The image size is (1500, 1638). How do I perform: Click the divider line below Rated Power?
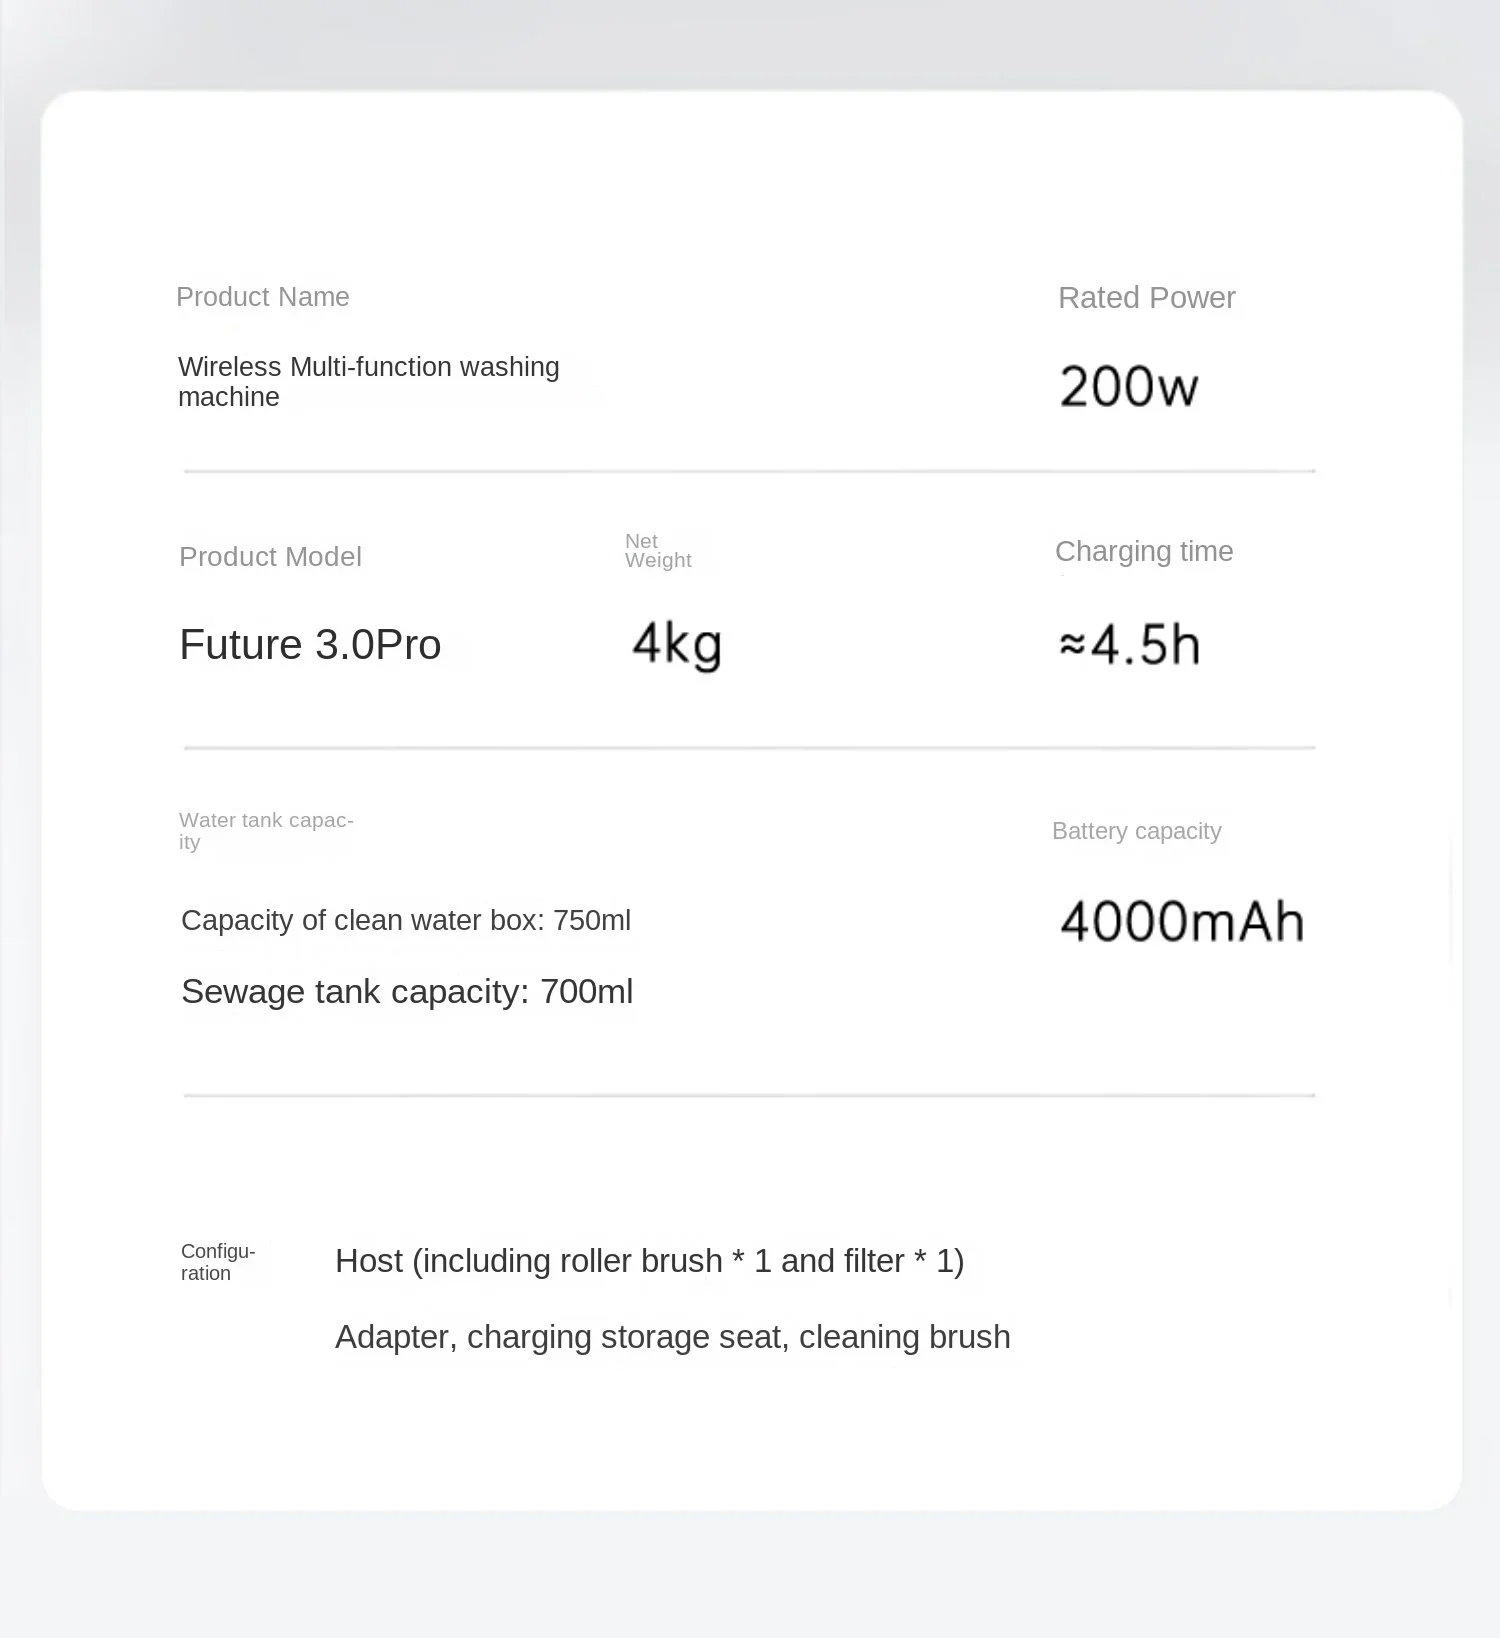click(x=750, y=471)
